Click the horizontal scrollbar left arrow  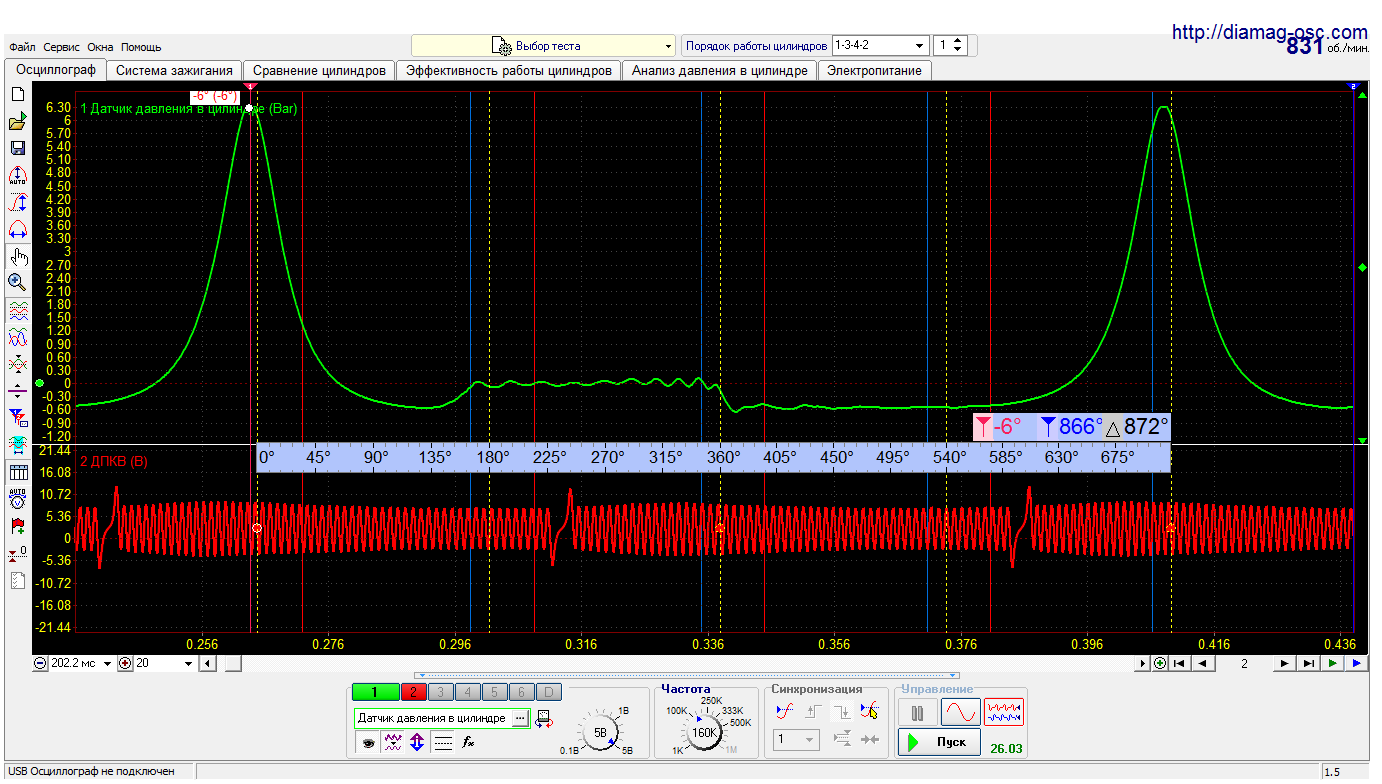point(207,663)
